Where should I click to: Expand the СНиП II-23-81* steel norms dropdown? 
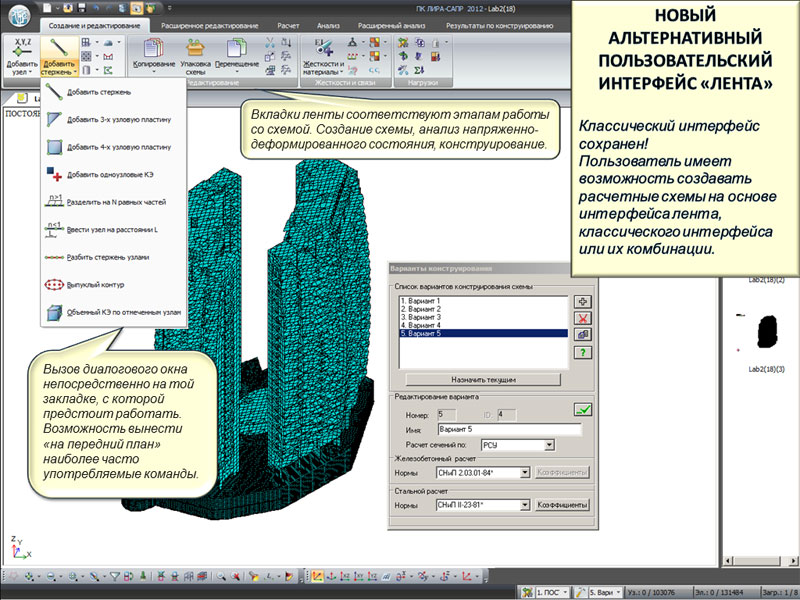click(x=524, y=506)
